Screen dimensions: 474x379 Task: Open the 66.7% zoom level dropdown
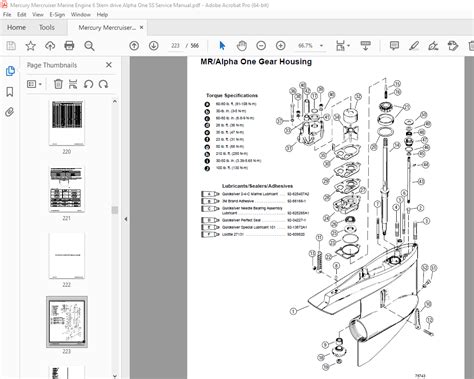click(x=310, y=46)
